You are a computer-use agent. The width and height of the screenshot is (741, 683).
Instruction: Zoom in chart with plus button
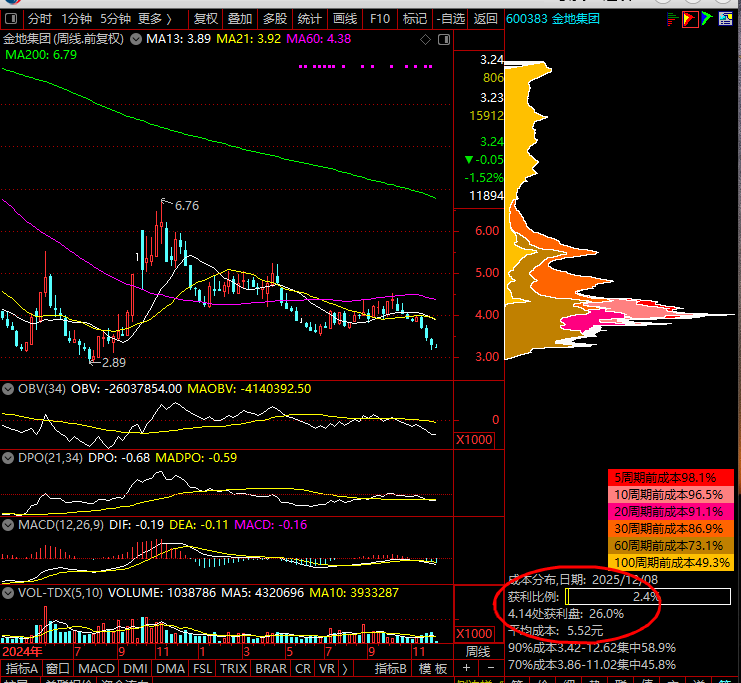(x=466, y=668)
